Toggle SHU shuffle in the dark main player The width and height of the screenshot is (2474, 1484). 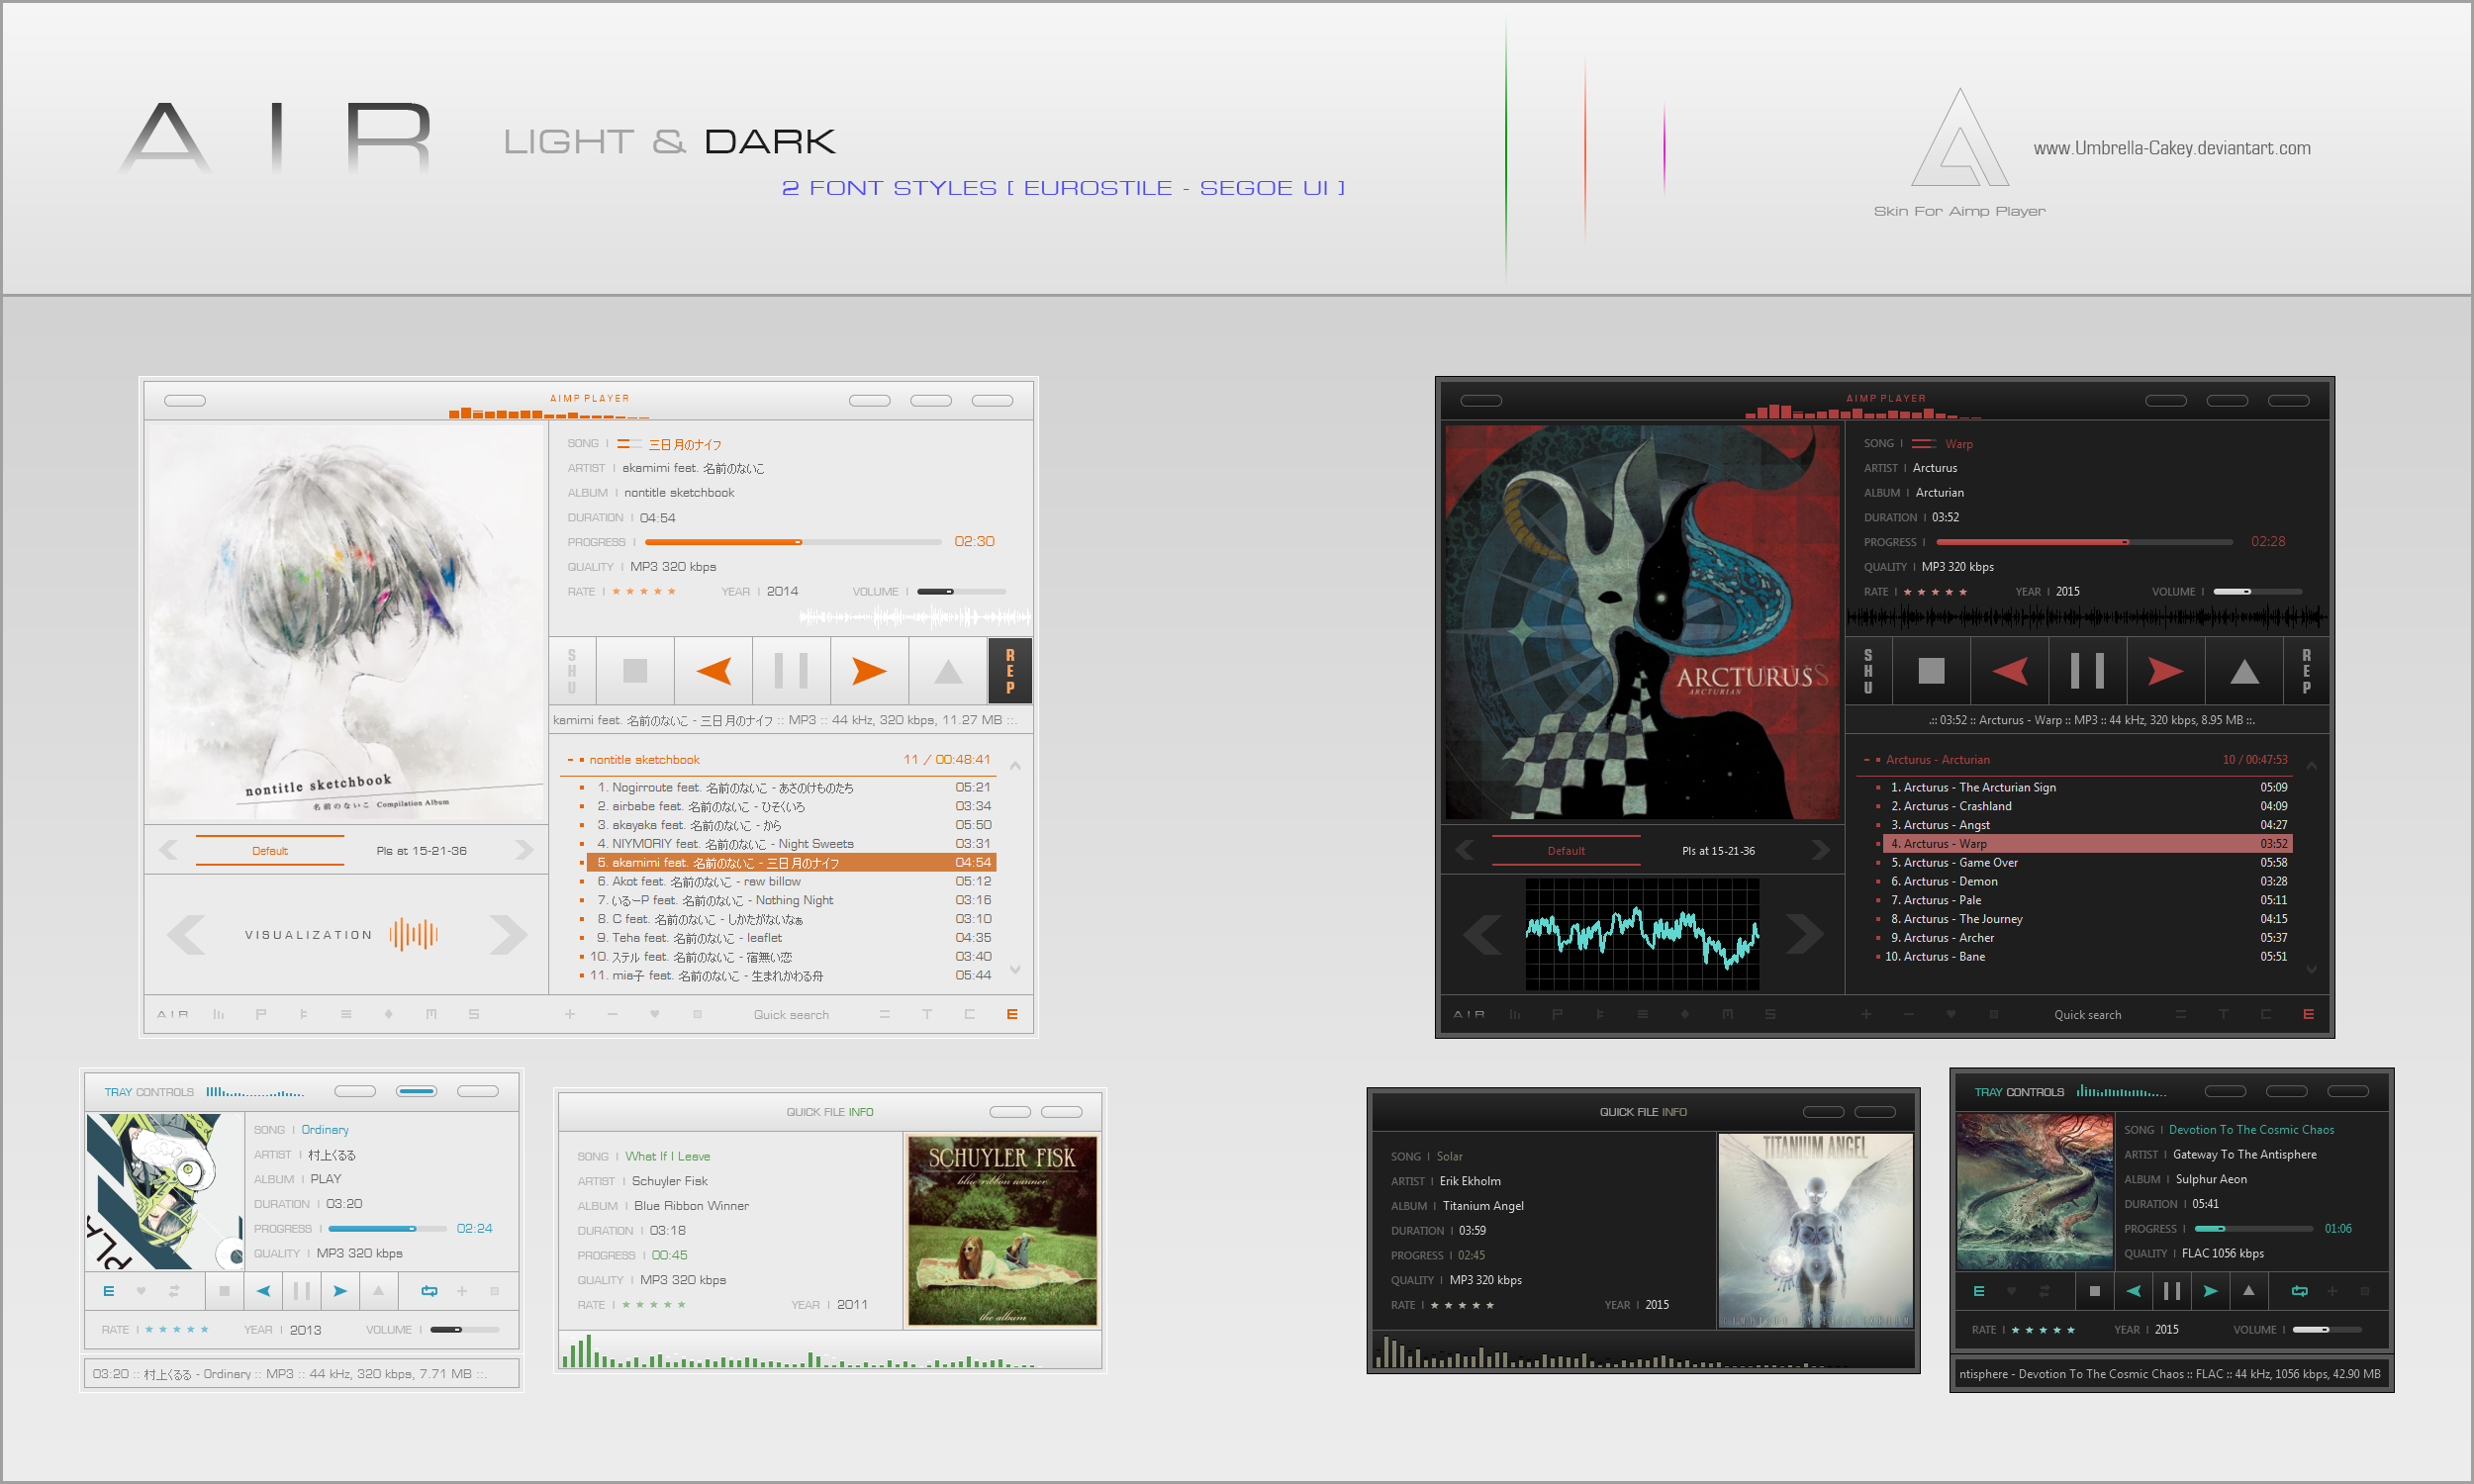1868,670
